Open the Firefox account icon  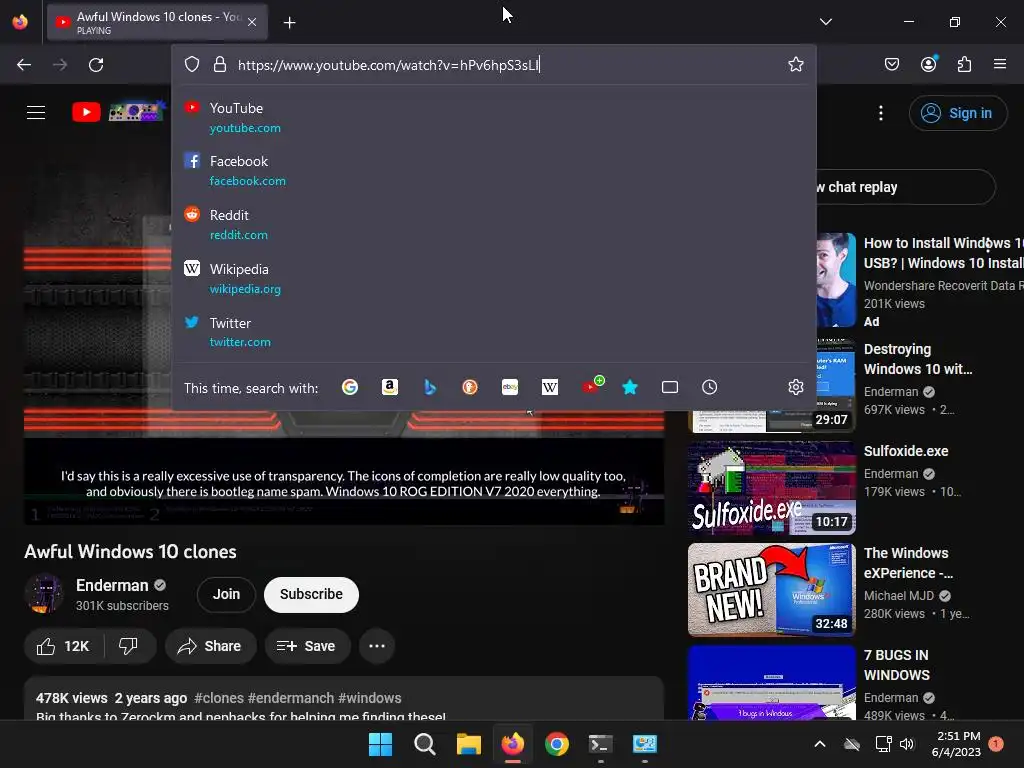pos(928,63)
